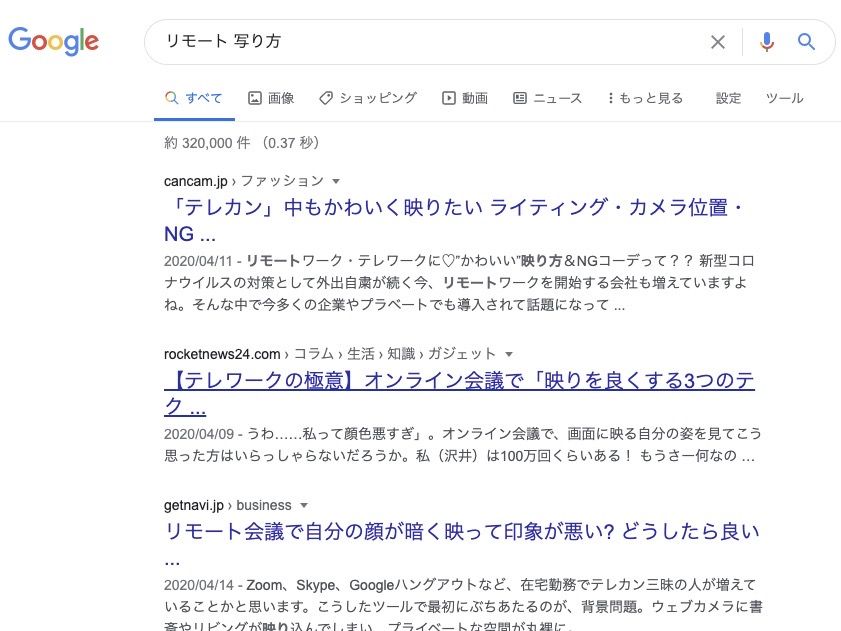Open the ツール tools menu

tap(784, 98)
